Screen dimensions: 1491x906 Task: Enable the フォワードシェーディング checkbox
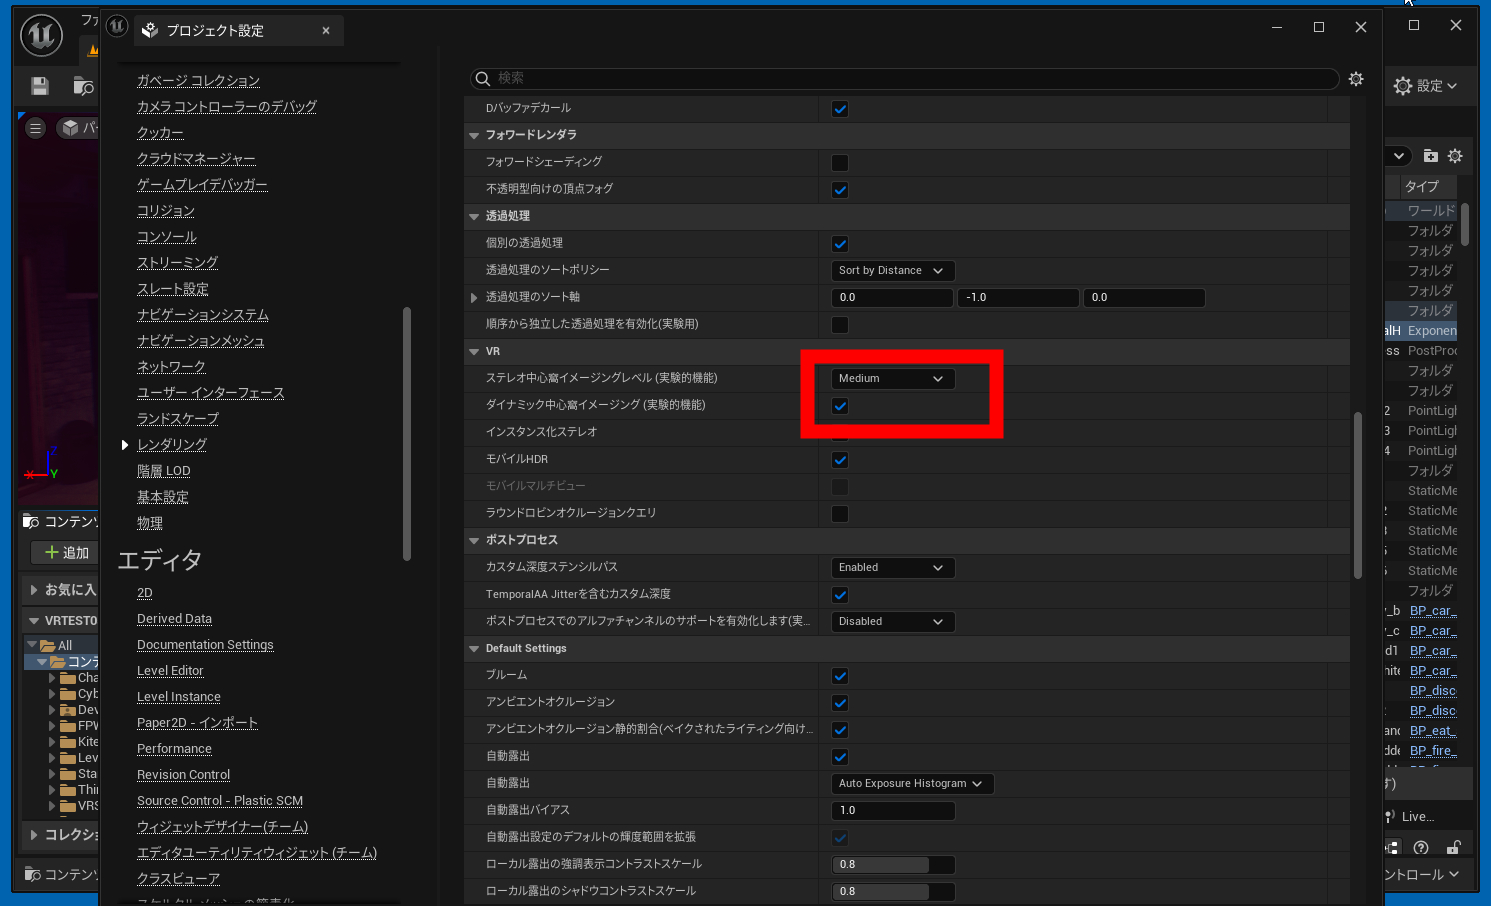click(x=840, y=163)
